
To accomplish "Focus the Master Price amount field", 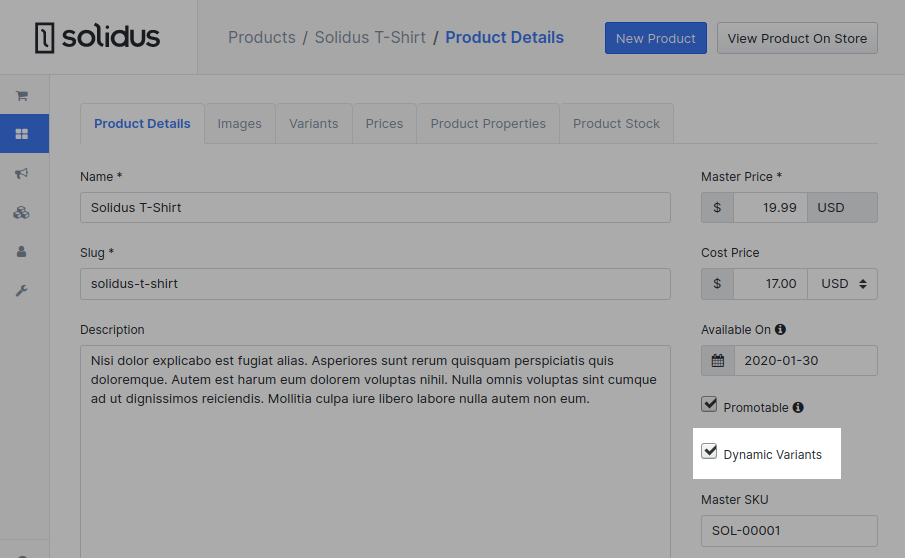I will pyautogui.click(x=771, y=208).
